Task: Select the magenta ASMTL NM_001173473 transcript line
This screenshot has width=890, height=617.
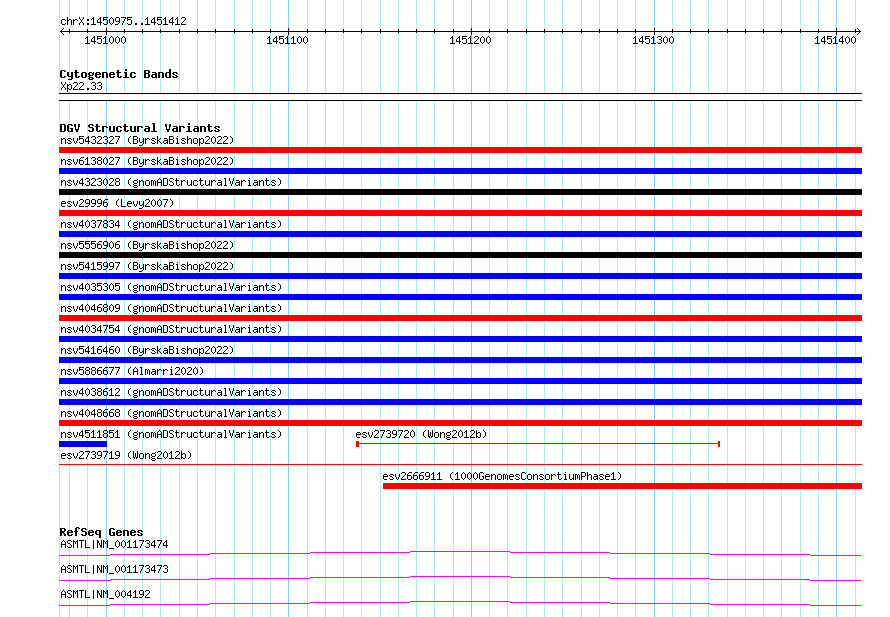Action: [x=460, y=578]
